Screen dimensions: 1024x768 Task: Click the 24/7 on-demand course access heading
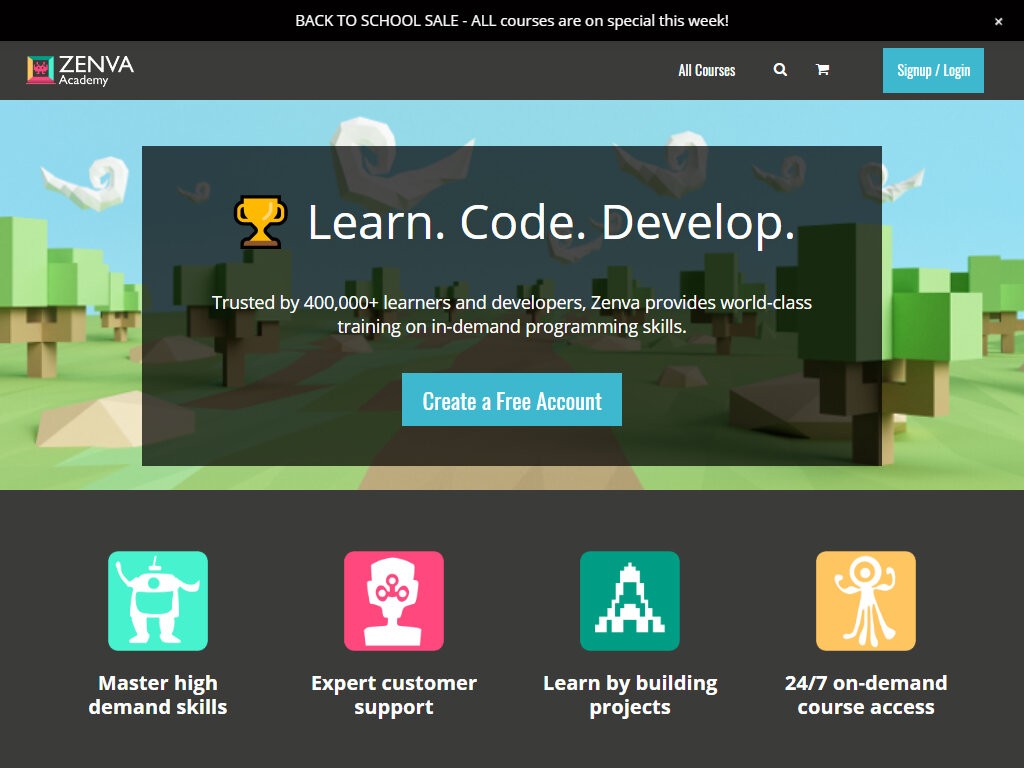click(x=866, y=695)
